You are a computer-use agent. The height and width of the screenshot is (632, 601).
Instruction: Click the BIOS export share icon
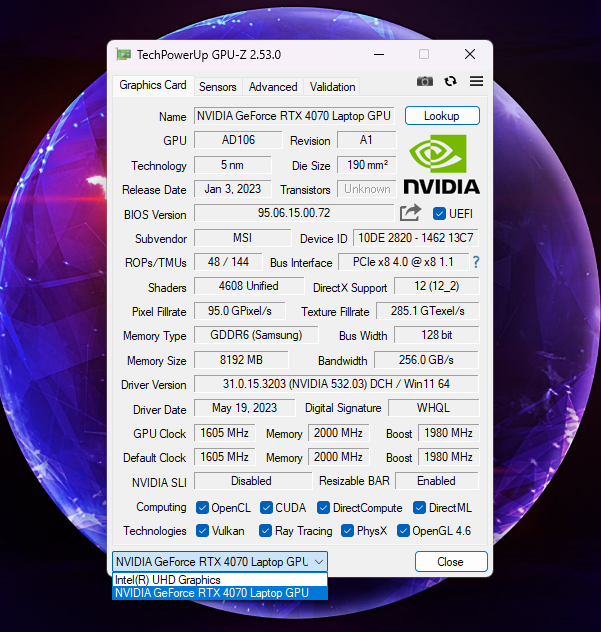pyautogui.click(x=410, y=213)
